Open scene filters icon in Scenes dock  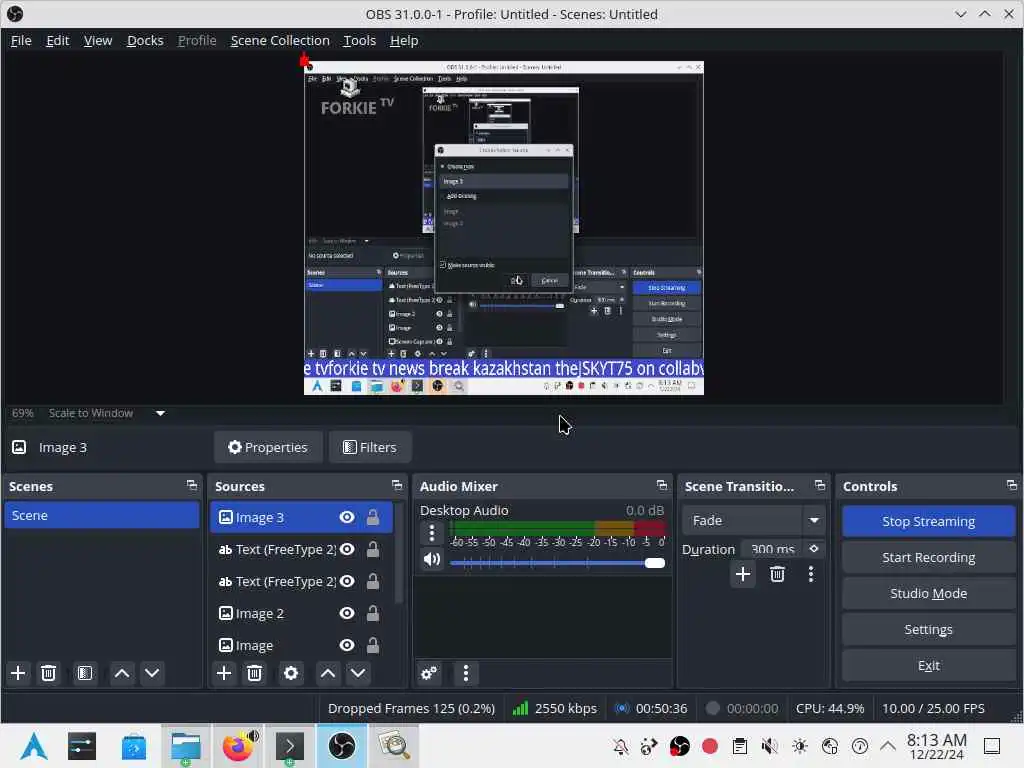(x=85, y=673)
